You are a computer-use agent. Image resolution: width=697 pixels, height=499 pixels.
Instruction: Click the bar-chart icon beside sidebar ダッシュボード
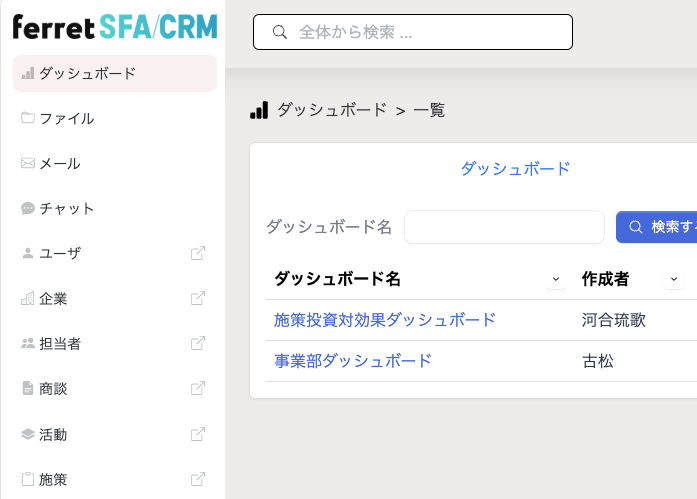coord(28,73)
